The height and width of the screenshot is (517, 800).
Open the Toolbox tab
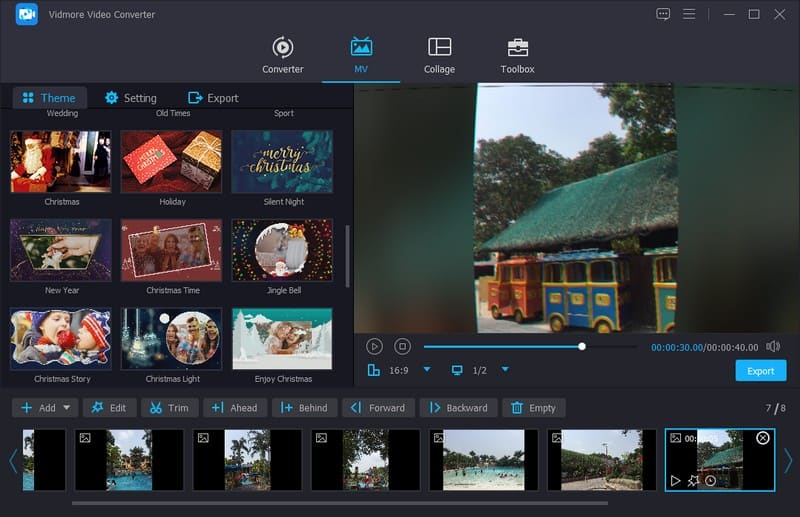point(517,55)
